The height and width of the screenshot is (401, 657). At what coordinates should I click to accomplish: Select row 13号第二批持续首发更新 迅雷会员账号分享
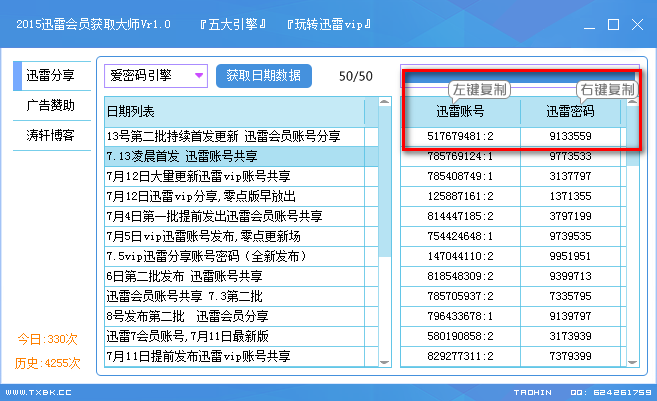[x=241, y=136]
